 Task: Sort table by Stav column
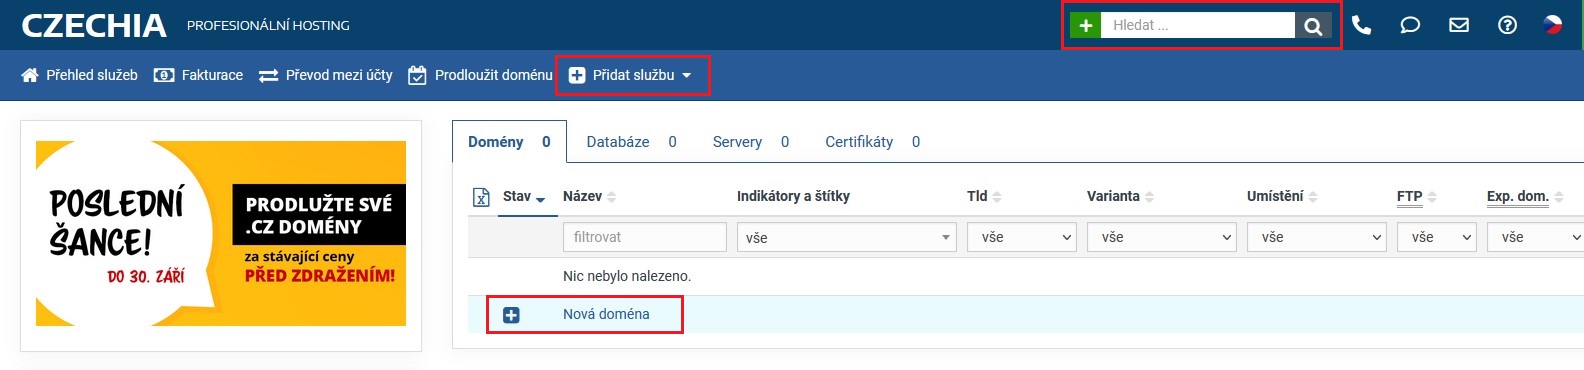[524, 197]
